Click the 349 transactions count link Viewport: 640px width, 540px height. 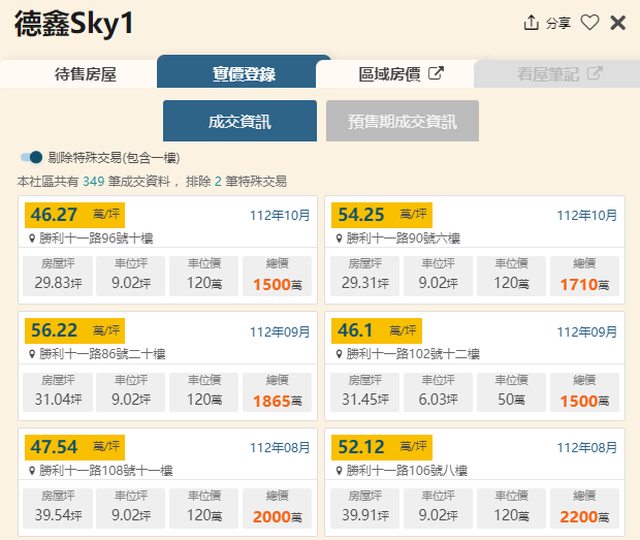pos(93,181)
